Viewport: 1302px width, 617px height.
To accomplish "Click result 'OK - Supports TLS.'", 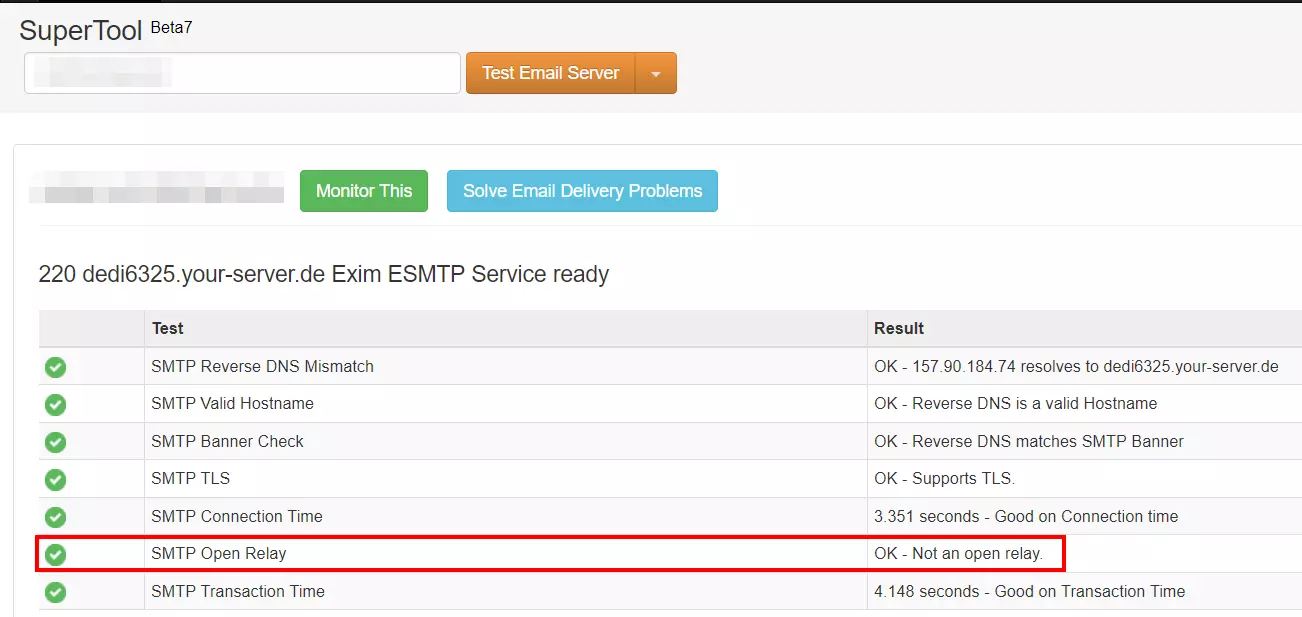I will pos(944,479).
